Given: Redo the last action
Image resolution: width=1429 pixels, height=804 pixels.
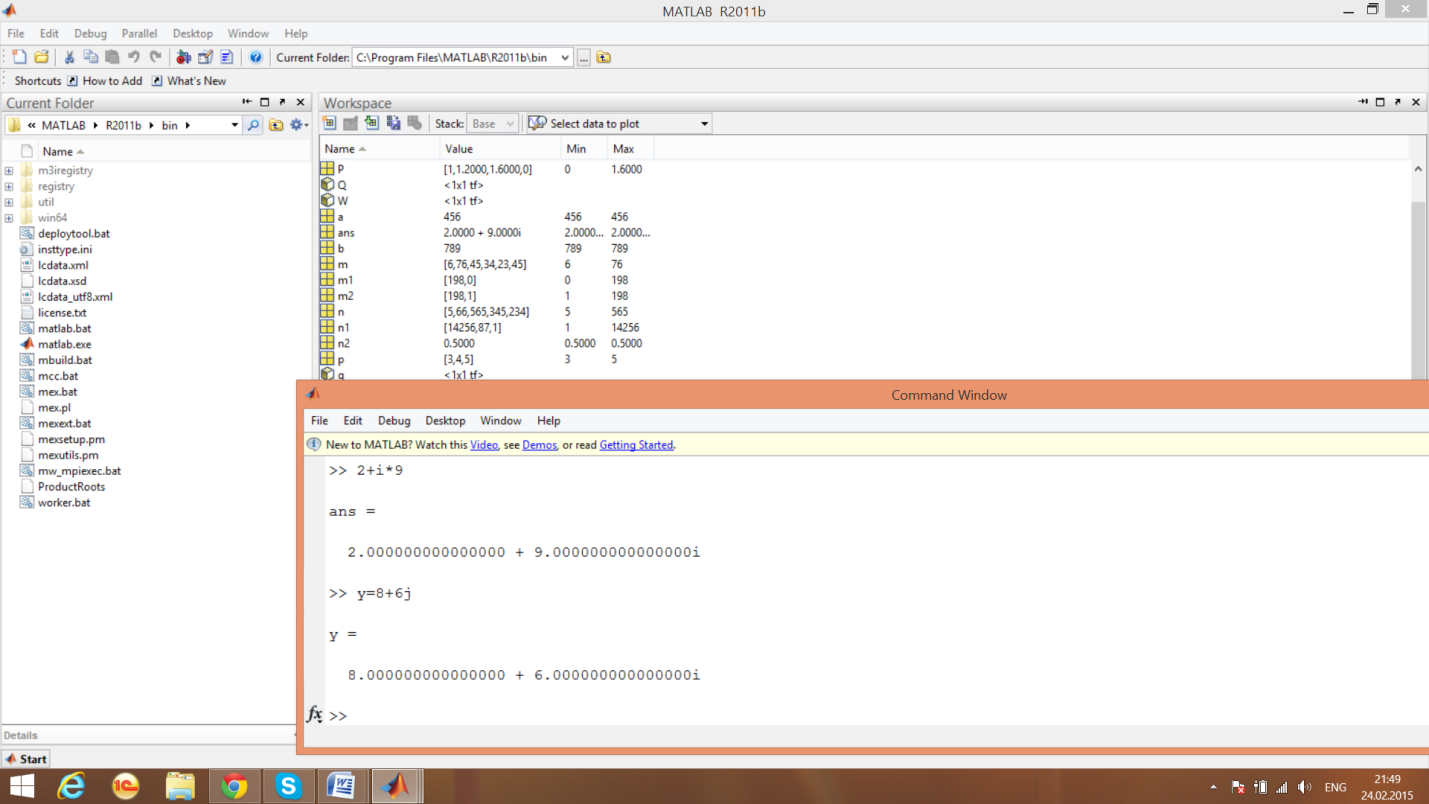Looking at the screenshot, I should point(155,57).
